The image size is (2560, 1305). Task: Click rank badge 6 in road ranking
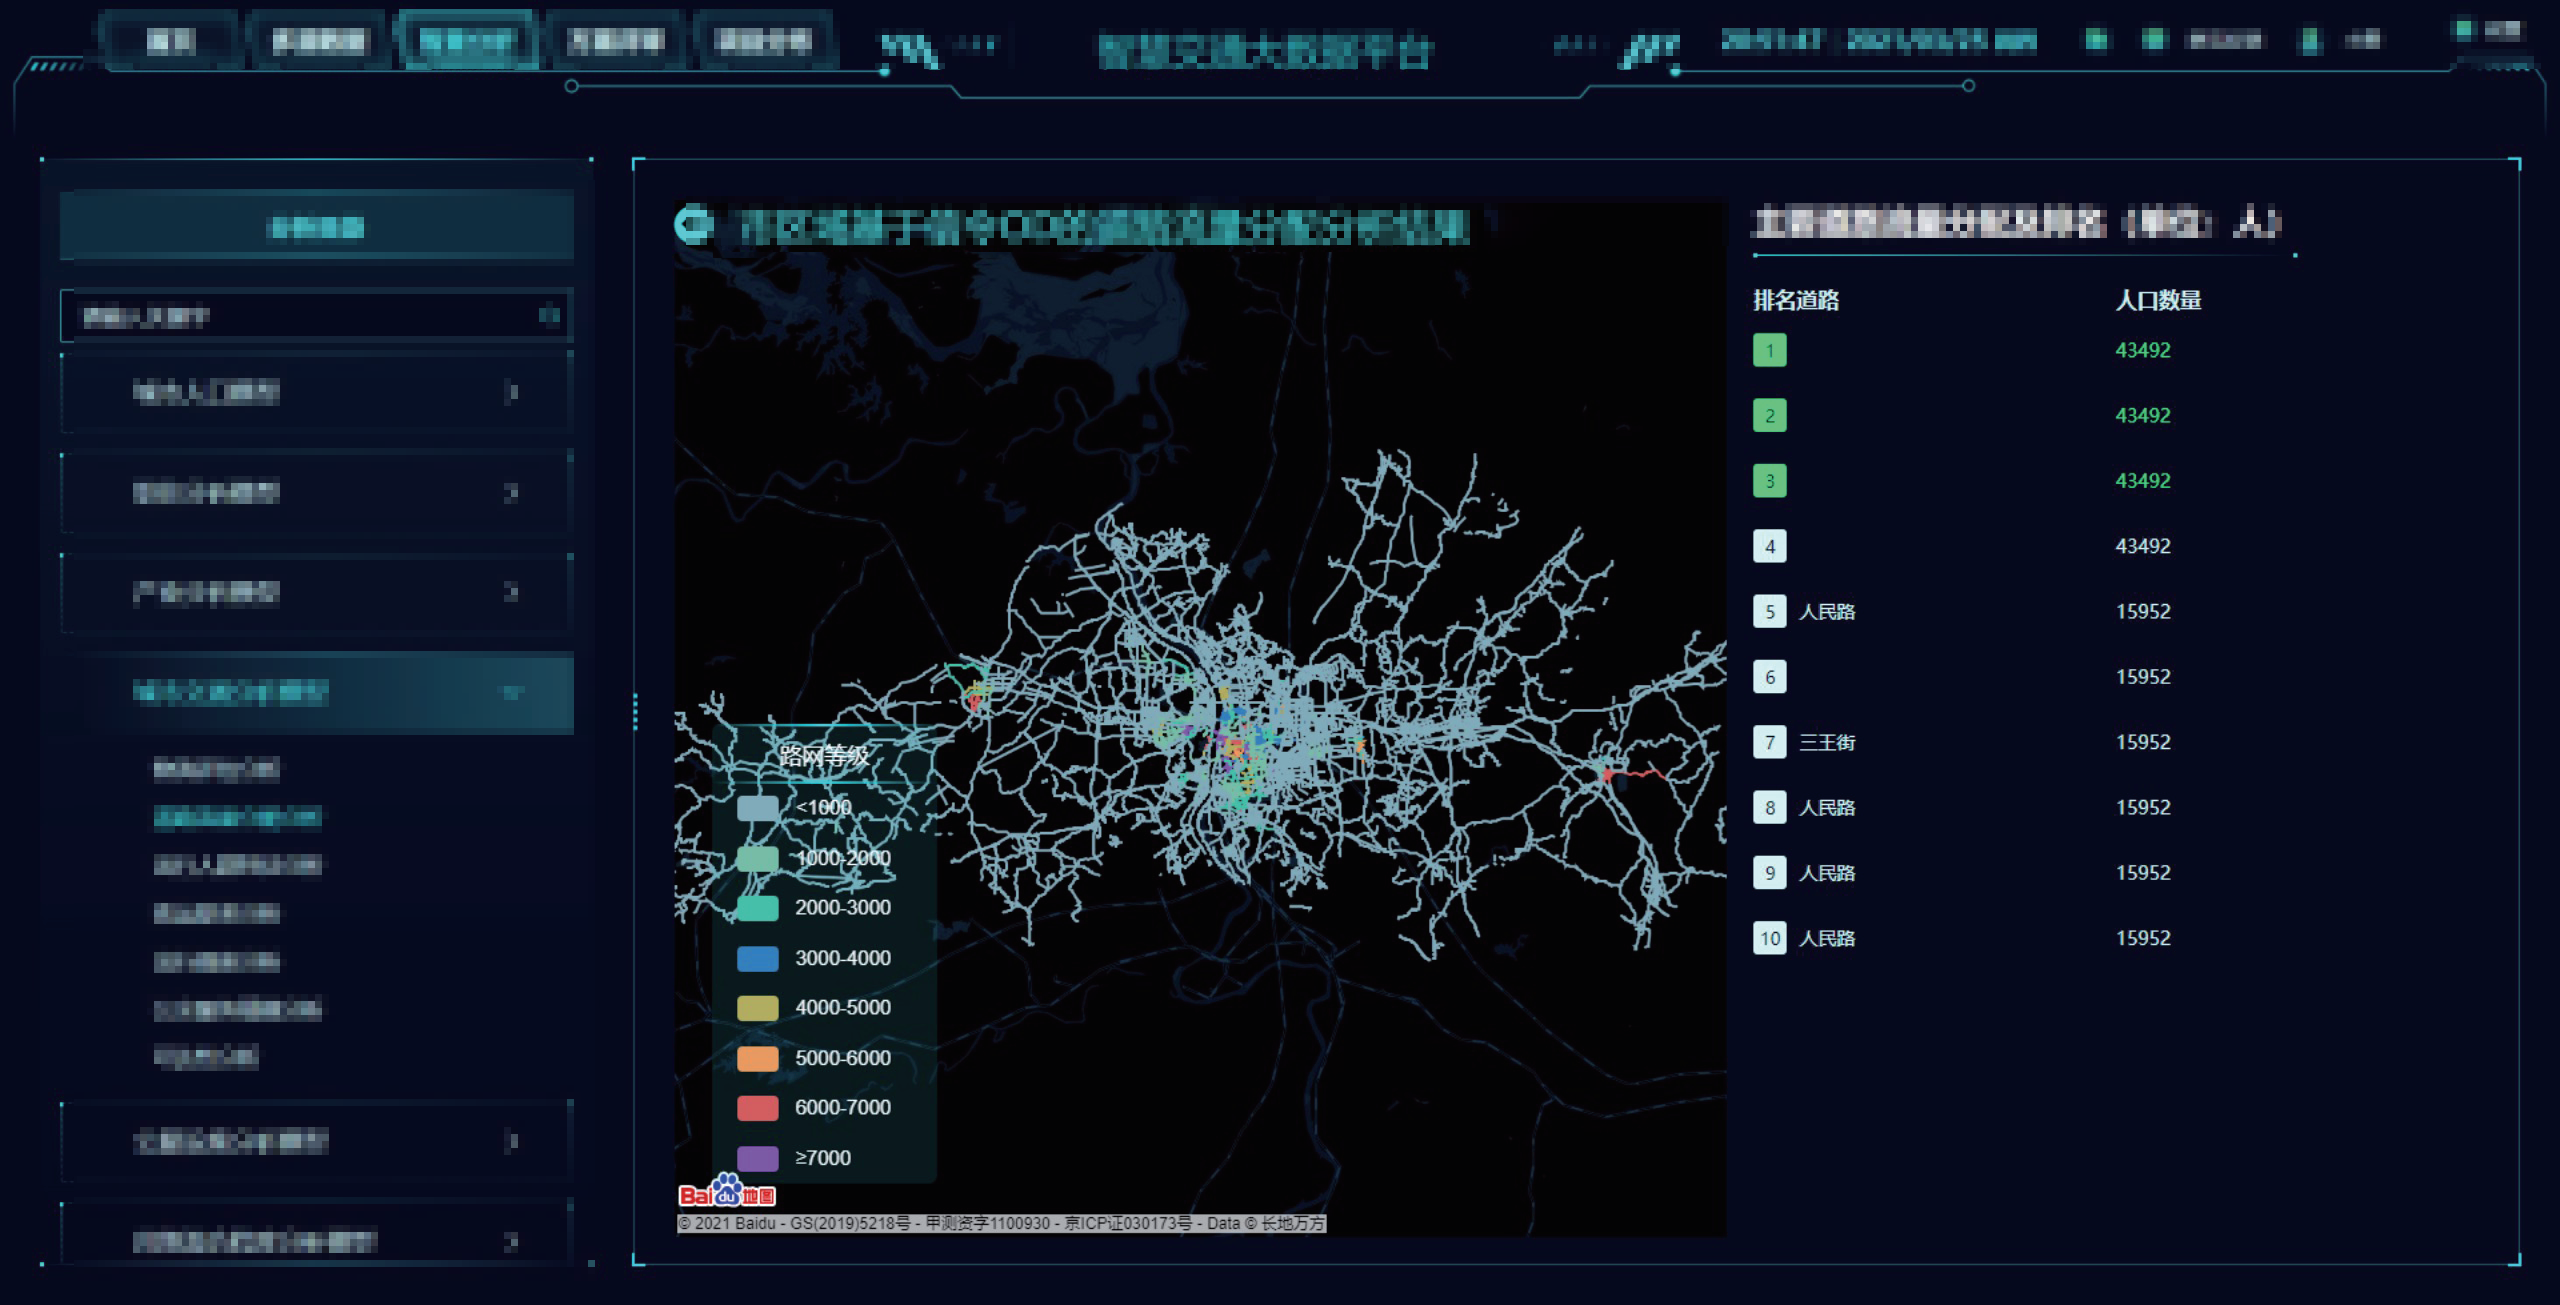tap(1769, 677)
